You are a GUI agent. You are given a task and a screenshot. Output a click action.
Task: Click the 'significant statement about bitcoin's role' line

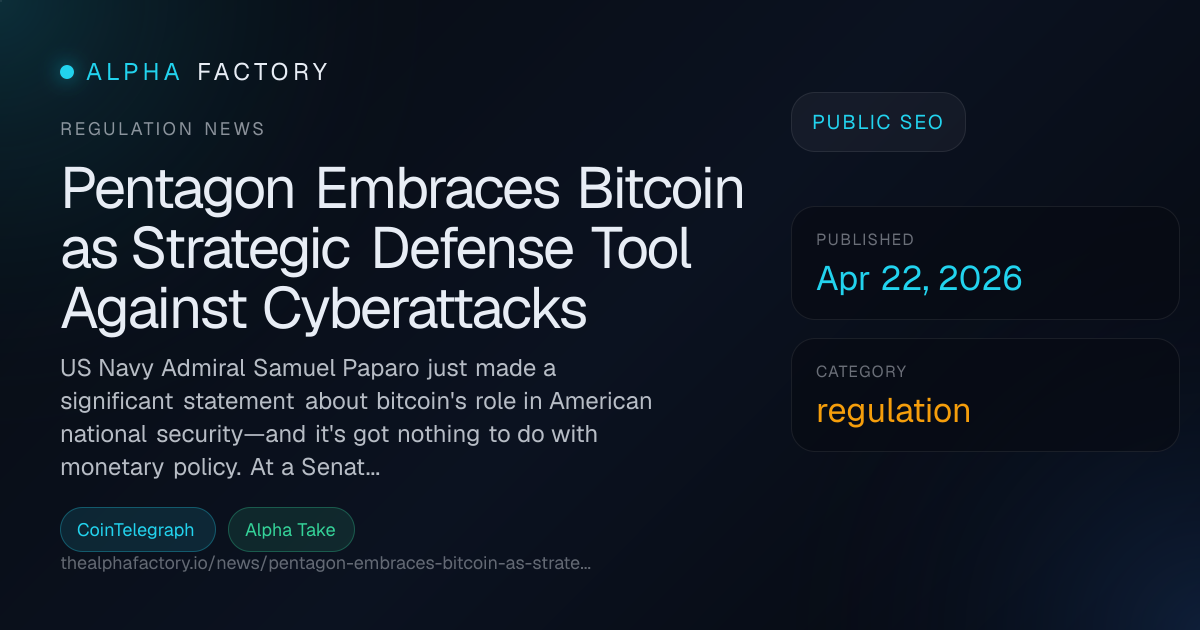point(355,402)
